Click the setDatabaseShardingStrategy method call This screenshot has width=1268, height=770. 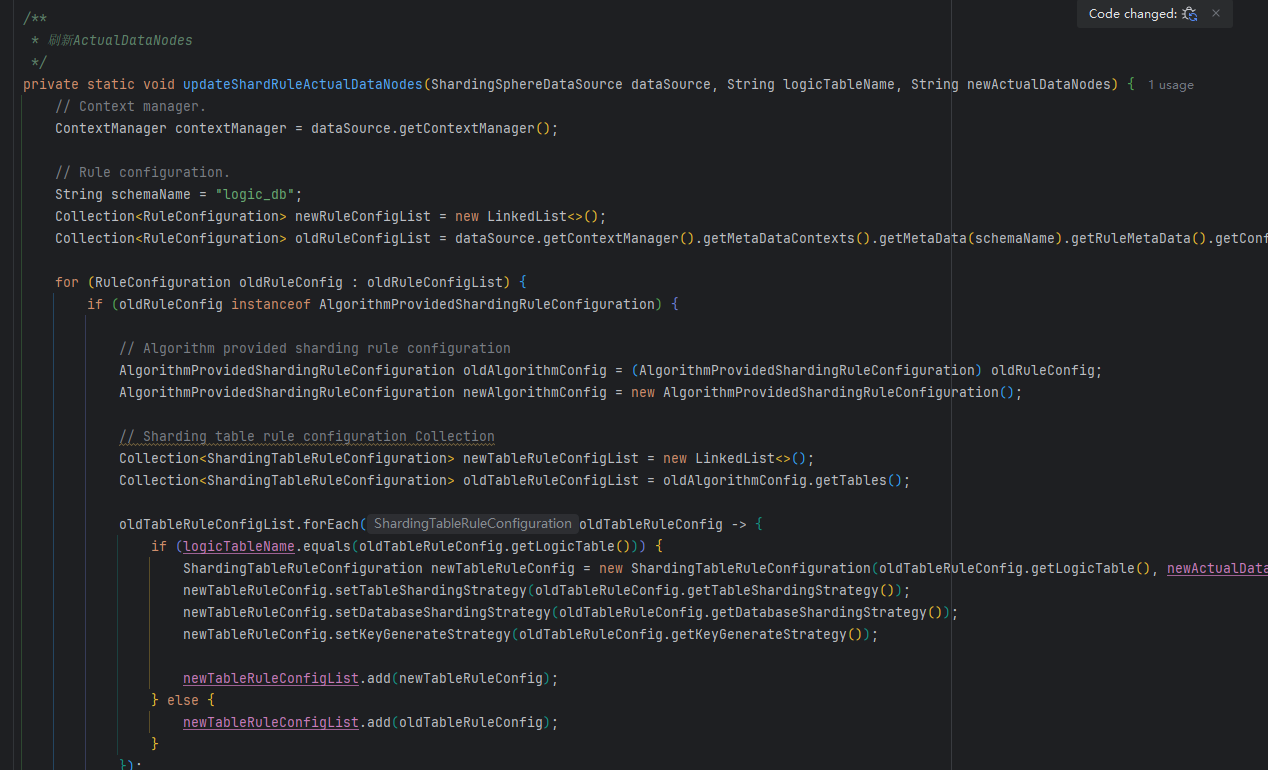pyautogui.click(x=367, y=612)
